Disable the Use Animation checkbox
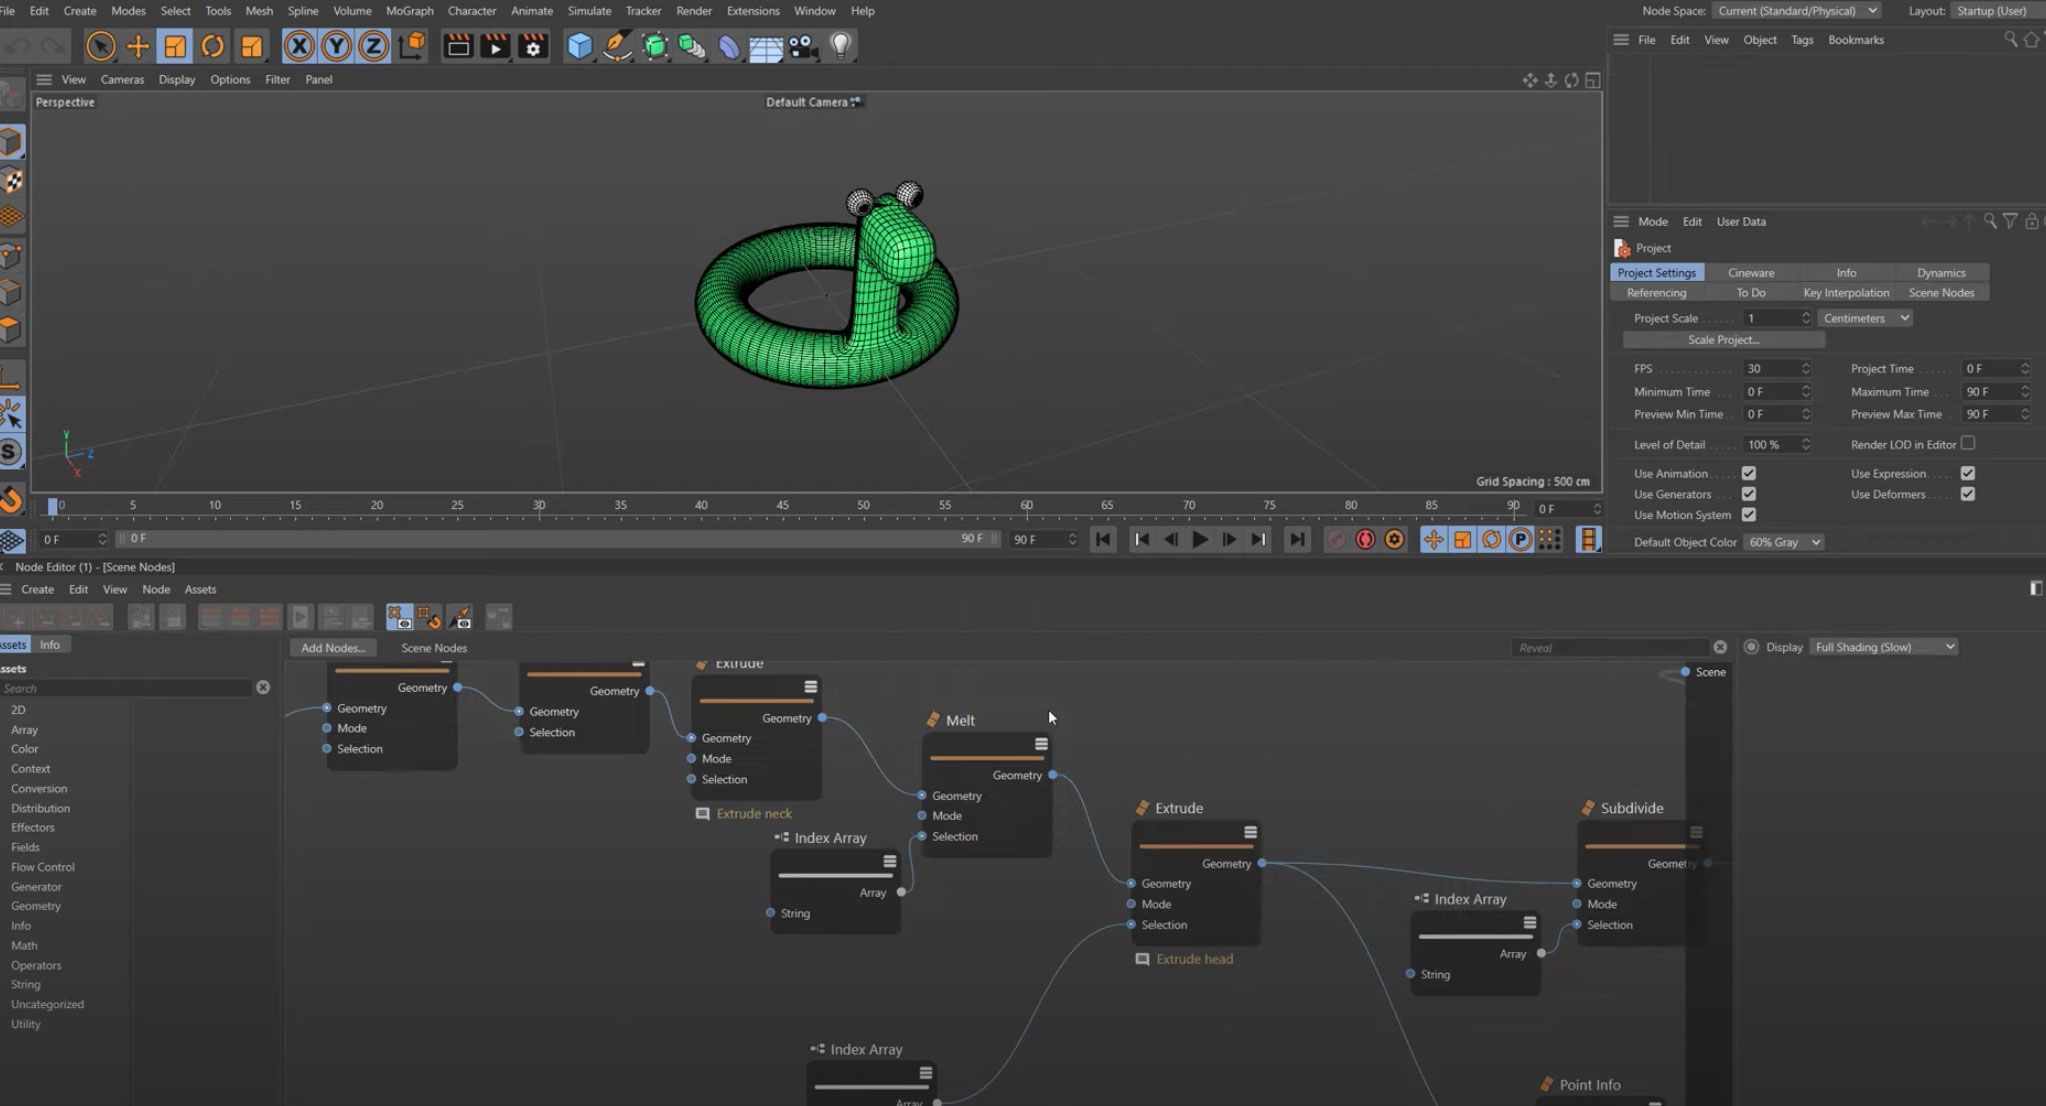 click(x=1749, y=473)
